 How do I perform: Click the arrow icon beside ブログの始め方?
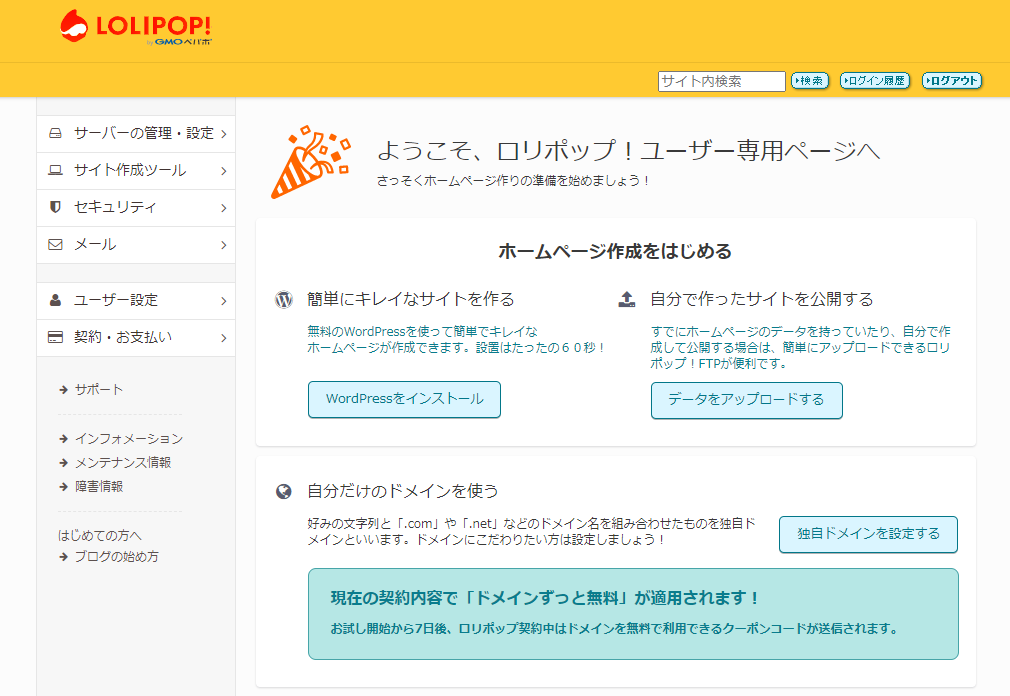click(63, 557)
